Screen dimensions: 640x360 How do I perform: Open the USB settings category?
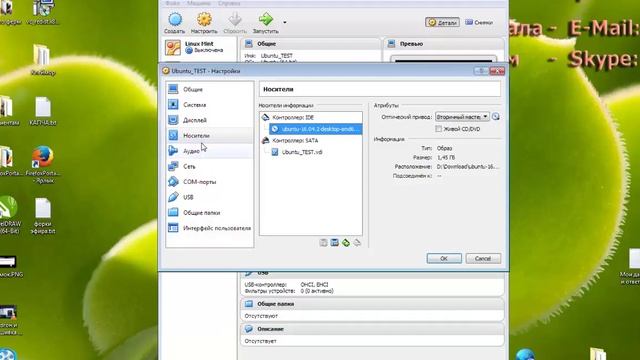coord(210,197)
